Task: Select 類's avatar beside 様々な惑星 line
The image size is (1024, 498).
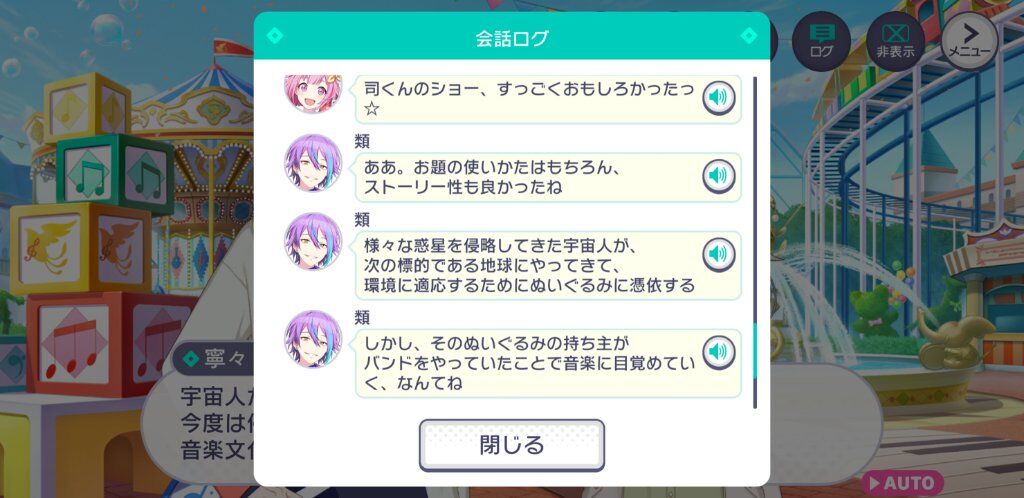Action: pyautogui.click(x=313, y=241)
